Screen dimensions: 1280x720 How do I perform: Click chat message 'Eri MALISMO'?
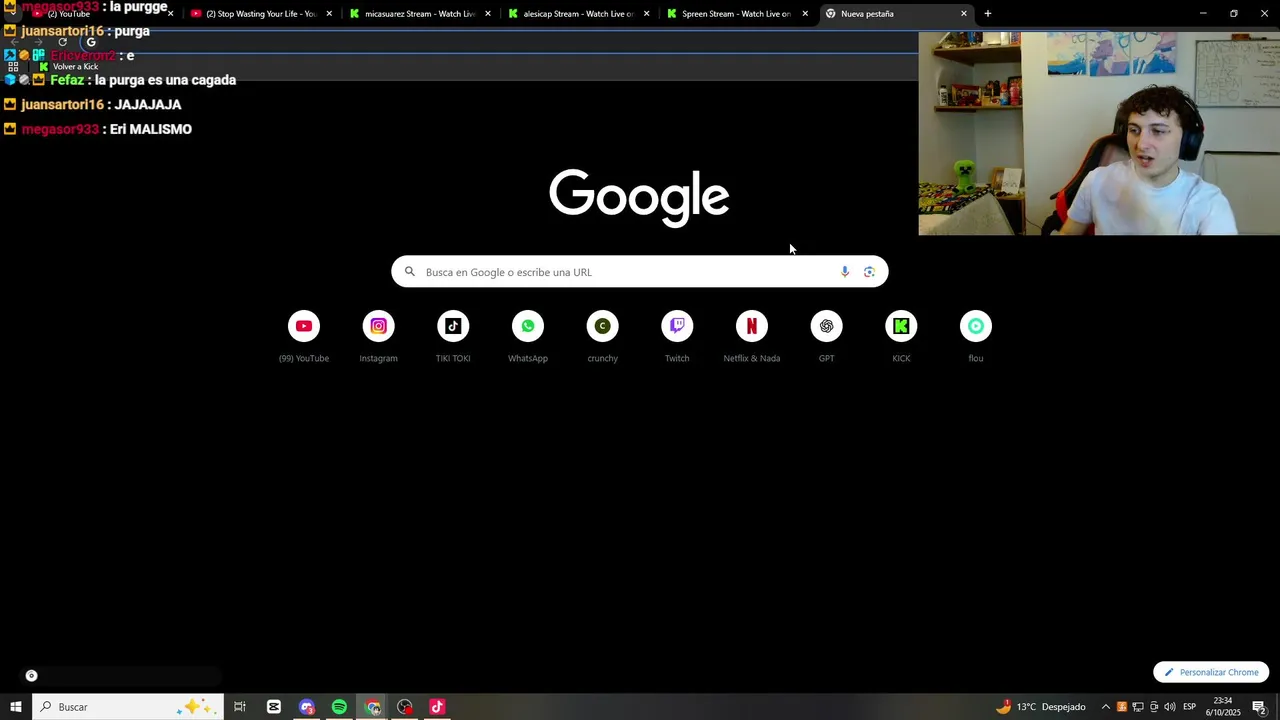[151, 129]
